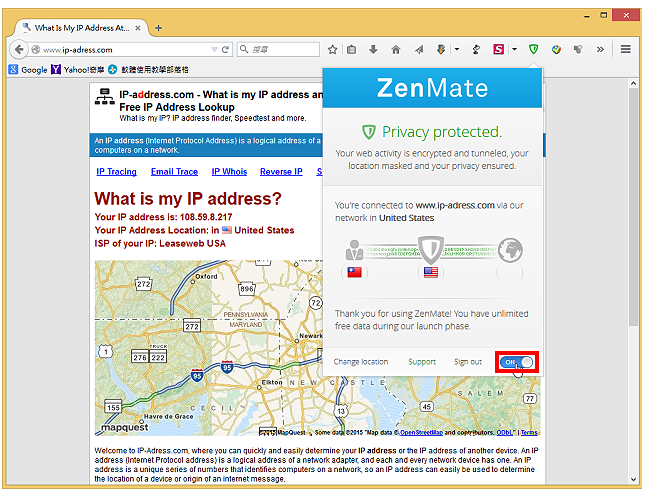
Task: Click the red S toolbar icon
Action: click(x=498, y=50)
